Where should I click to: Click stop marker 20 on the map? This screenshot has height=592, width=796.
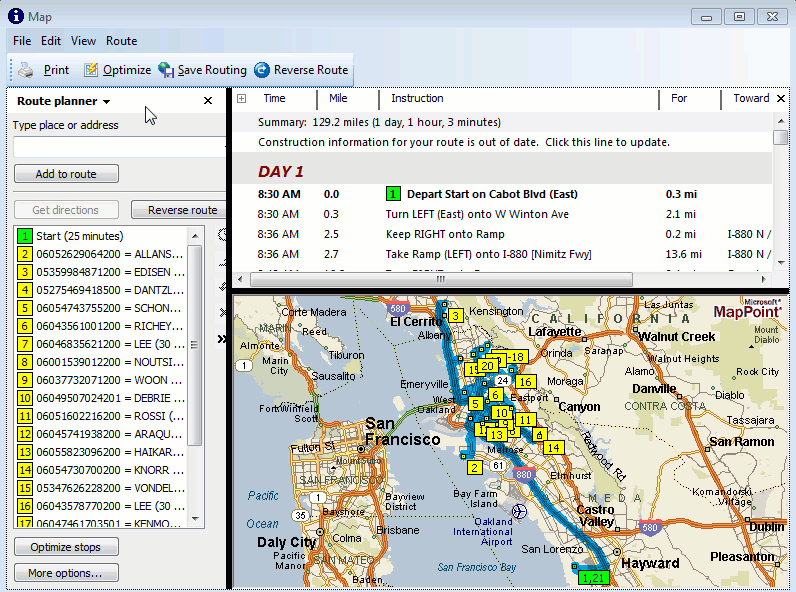tap(487, 366)
